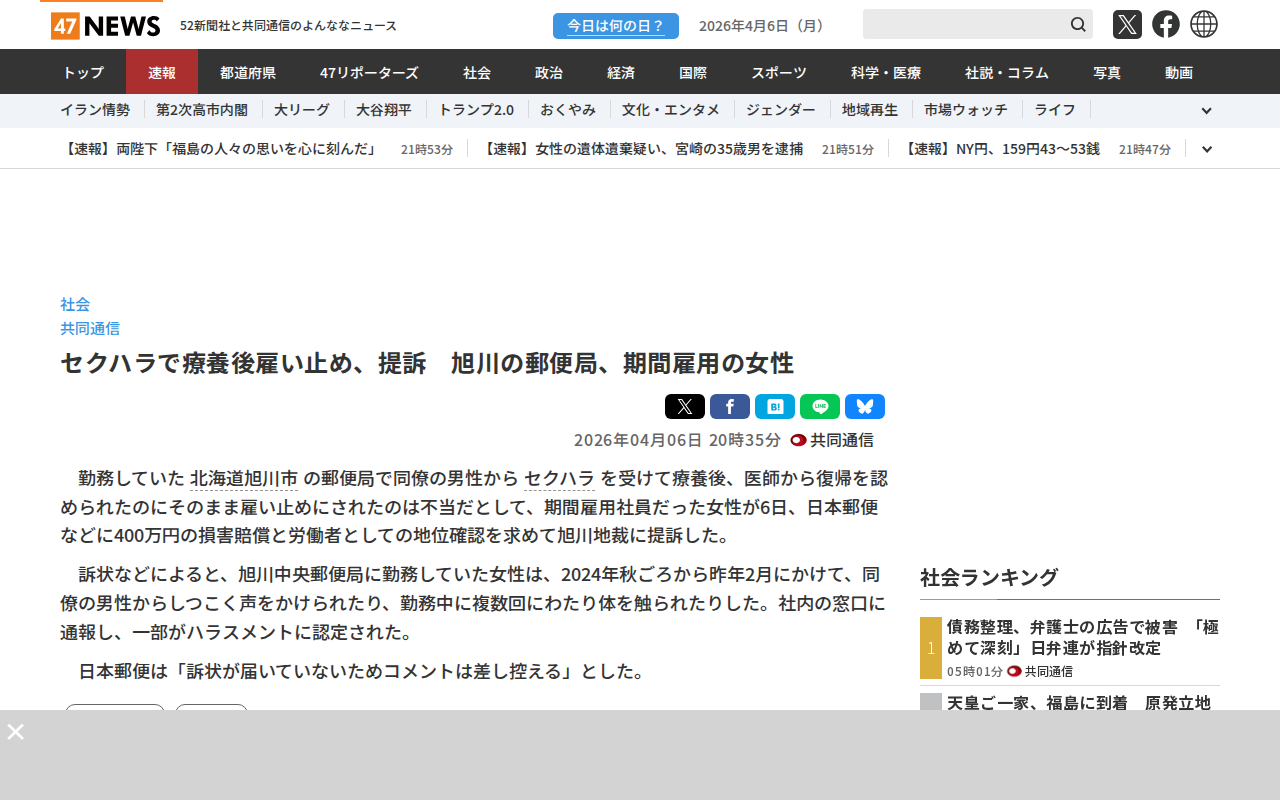Click the 共同通信 credit beside article timestamp
Image resolution: width=1280 pixels, height=800 pixels.
pos(842,440)
